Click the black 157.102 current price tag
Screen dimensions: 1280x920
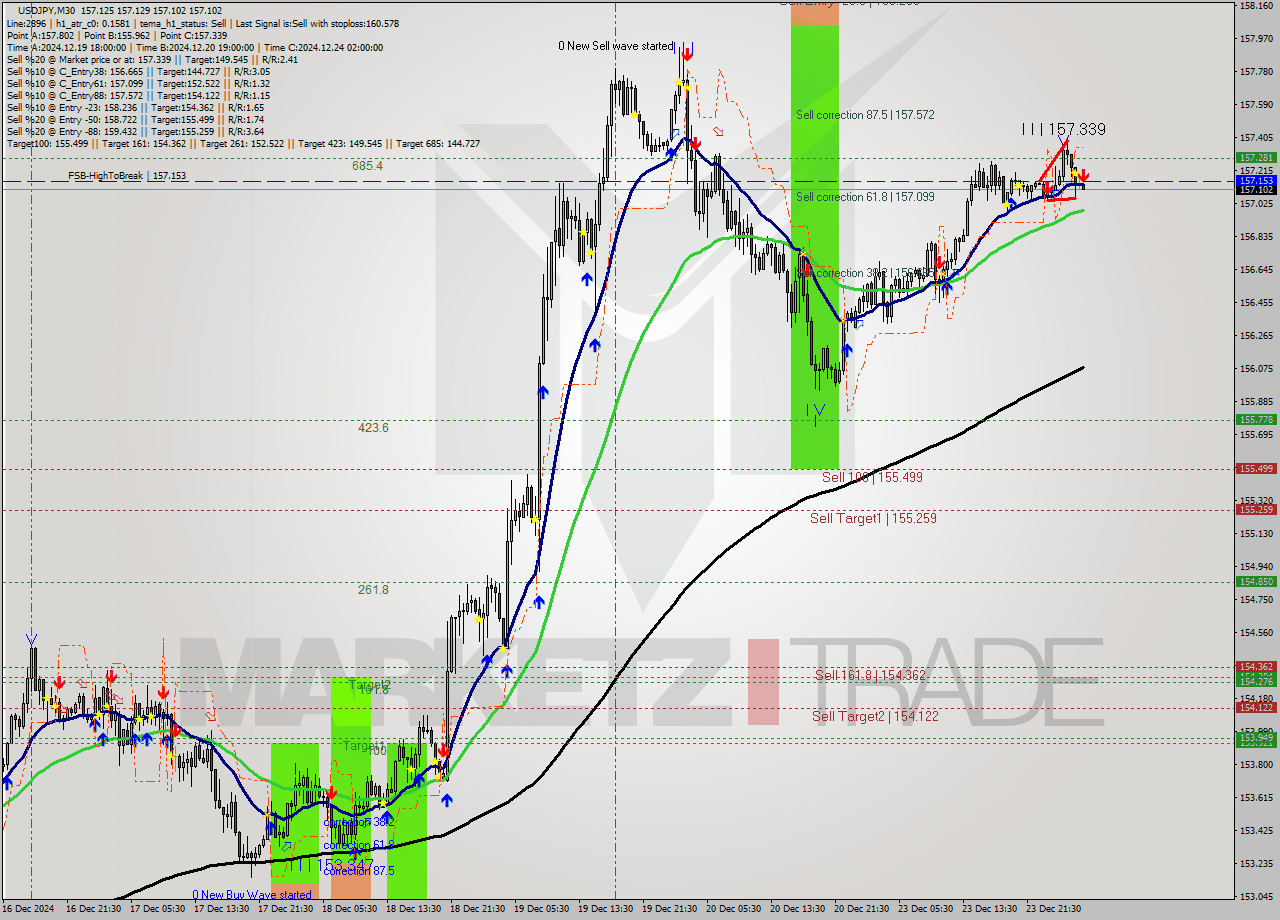click(1256, 190)
